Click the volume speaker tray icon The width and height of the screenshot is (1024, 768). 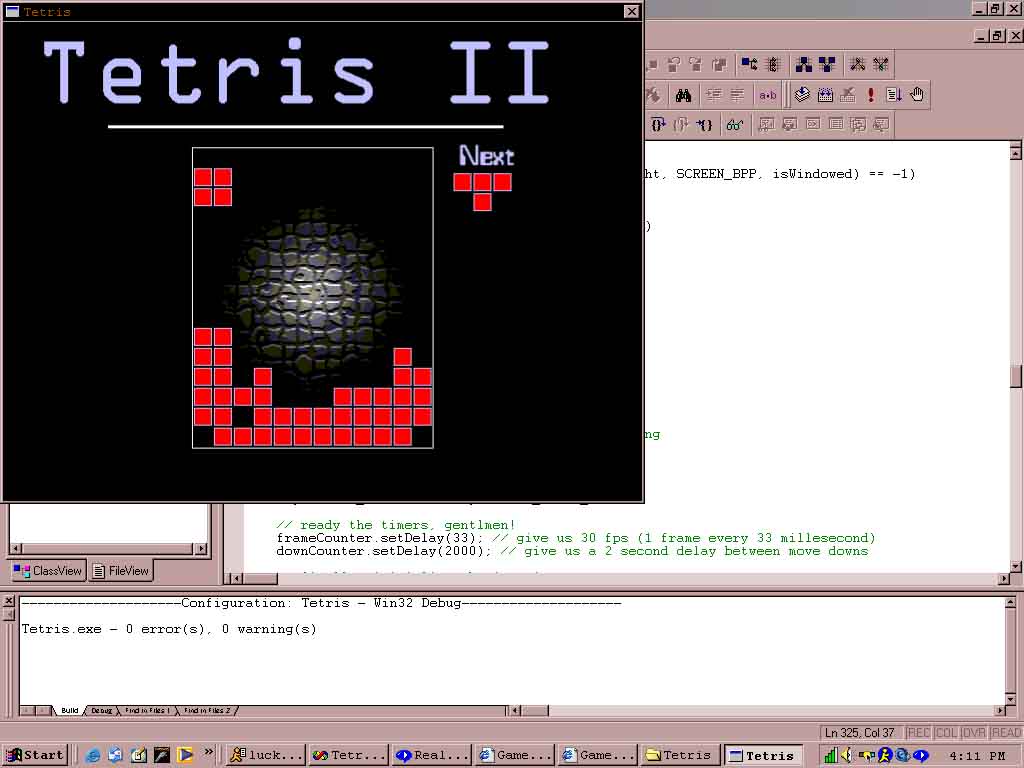846,755
